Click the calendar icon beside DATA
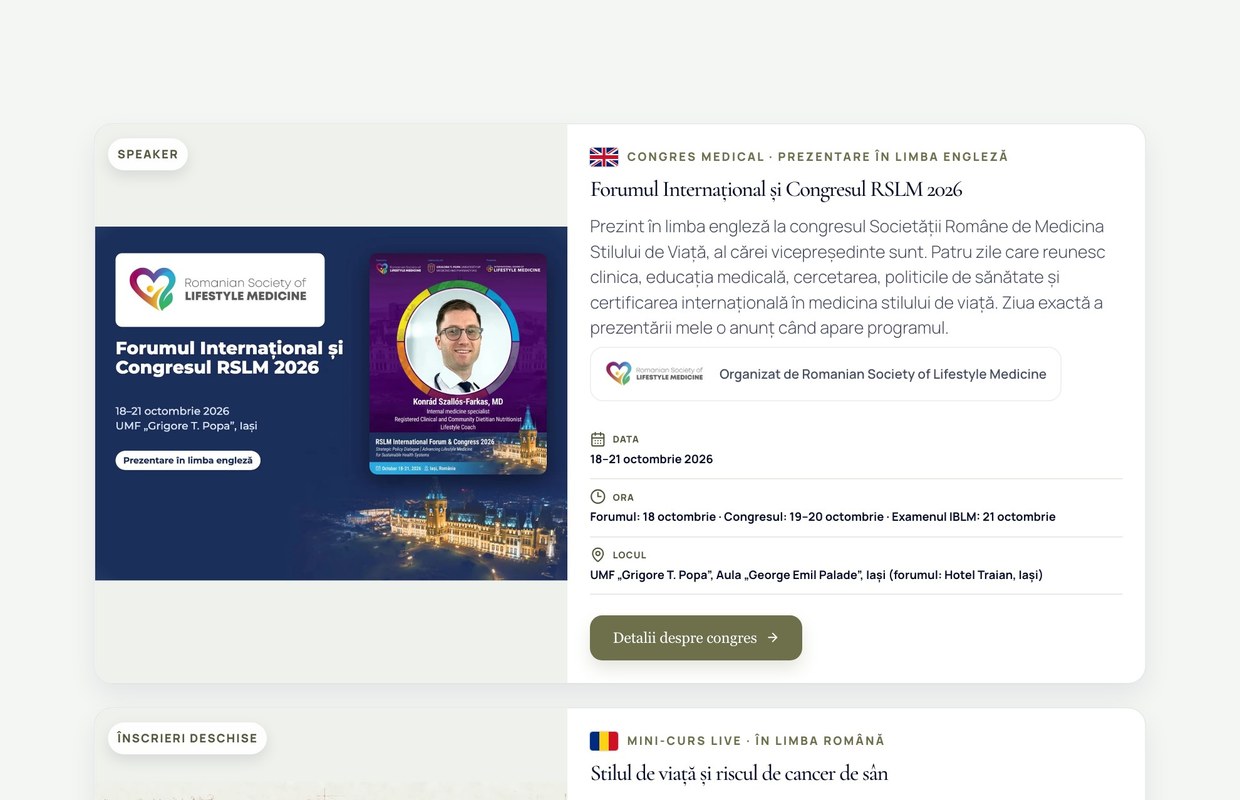The width and height of the screenshot is (1240, 800). click(598, 439)
